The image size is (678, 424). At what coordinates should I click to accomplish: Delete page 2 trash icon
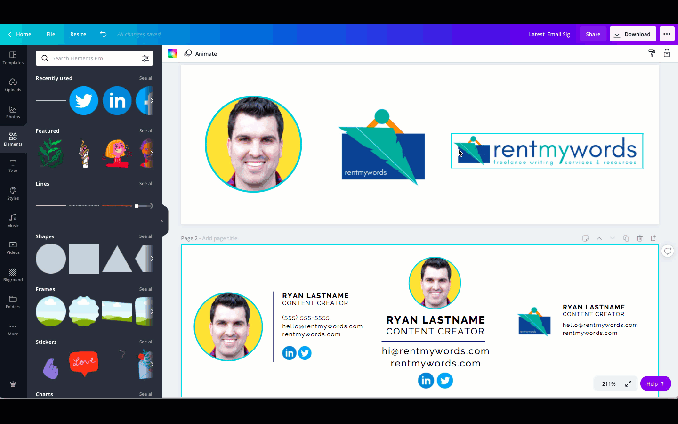[640, 238]
